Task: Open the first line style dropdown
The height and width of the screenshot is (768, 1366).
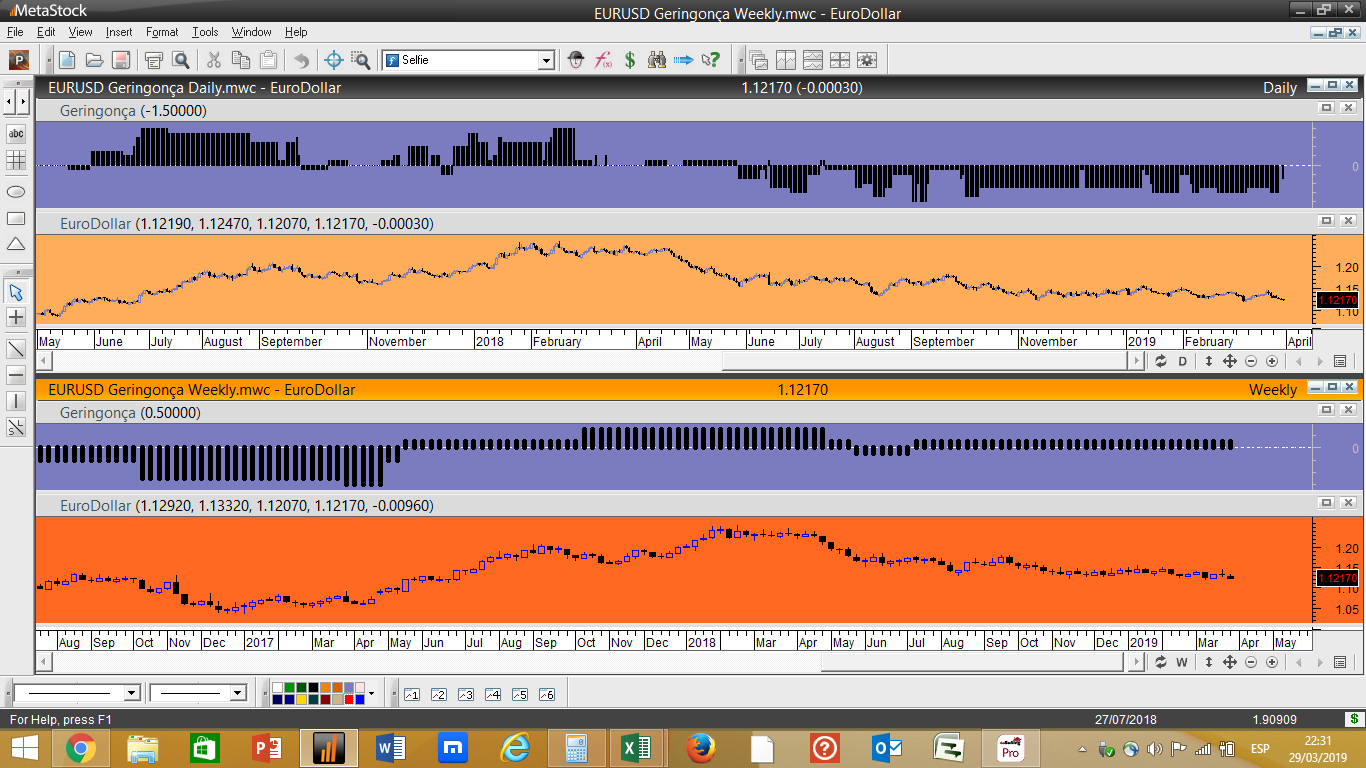Action: click(131, 693)
